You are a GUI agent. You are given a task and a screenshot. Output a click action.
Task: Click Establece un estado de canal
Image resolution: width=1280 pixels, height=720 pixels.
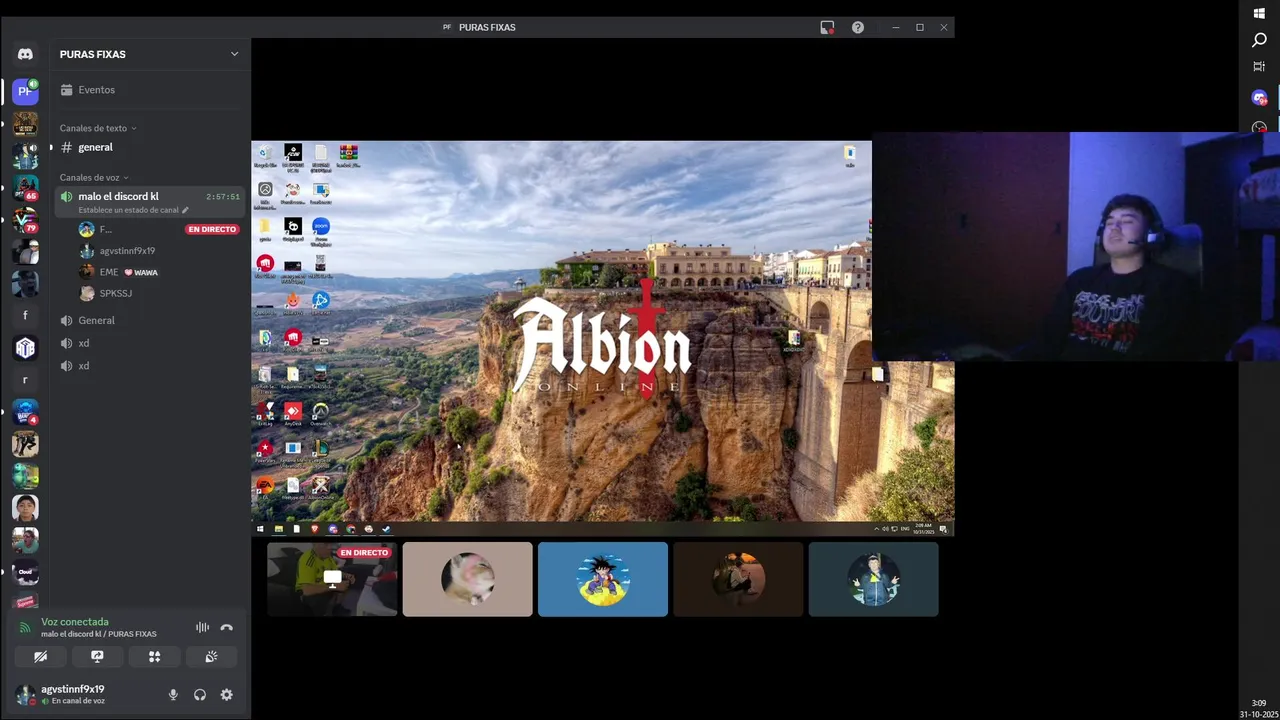(128, 210)
